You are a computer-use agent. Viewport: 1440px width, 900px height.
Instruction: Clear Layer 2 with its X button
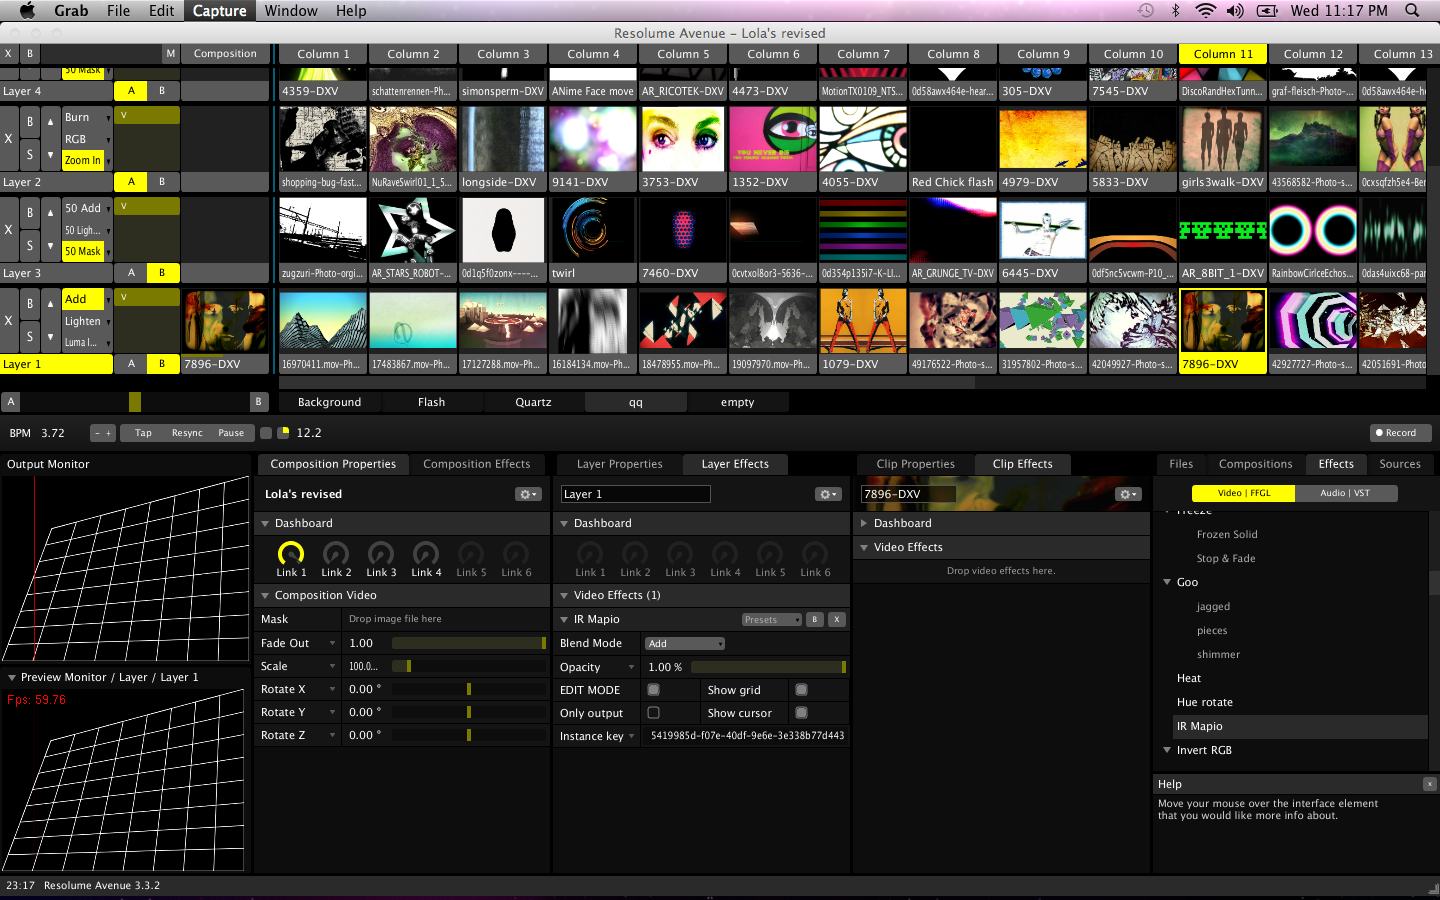pos(9,139)
